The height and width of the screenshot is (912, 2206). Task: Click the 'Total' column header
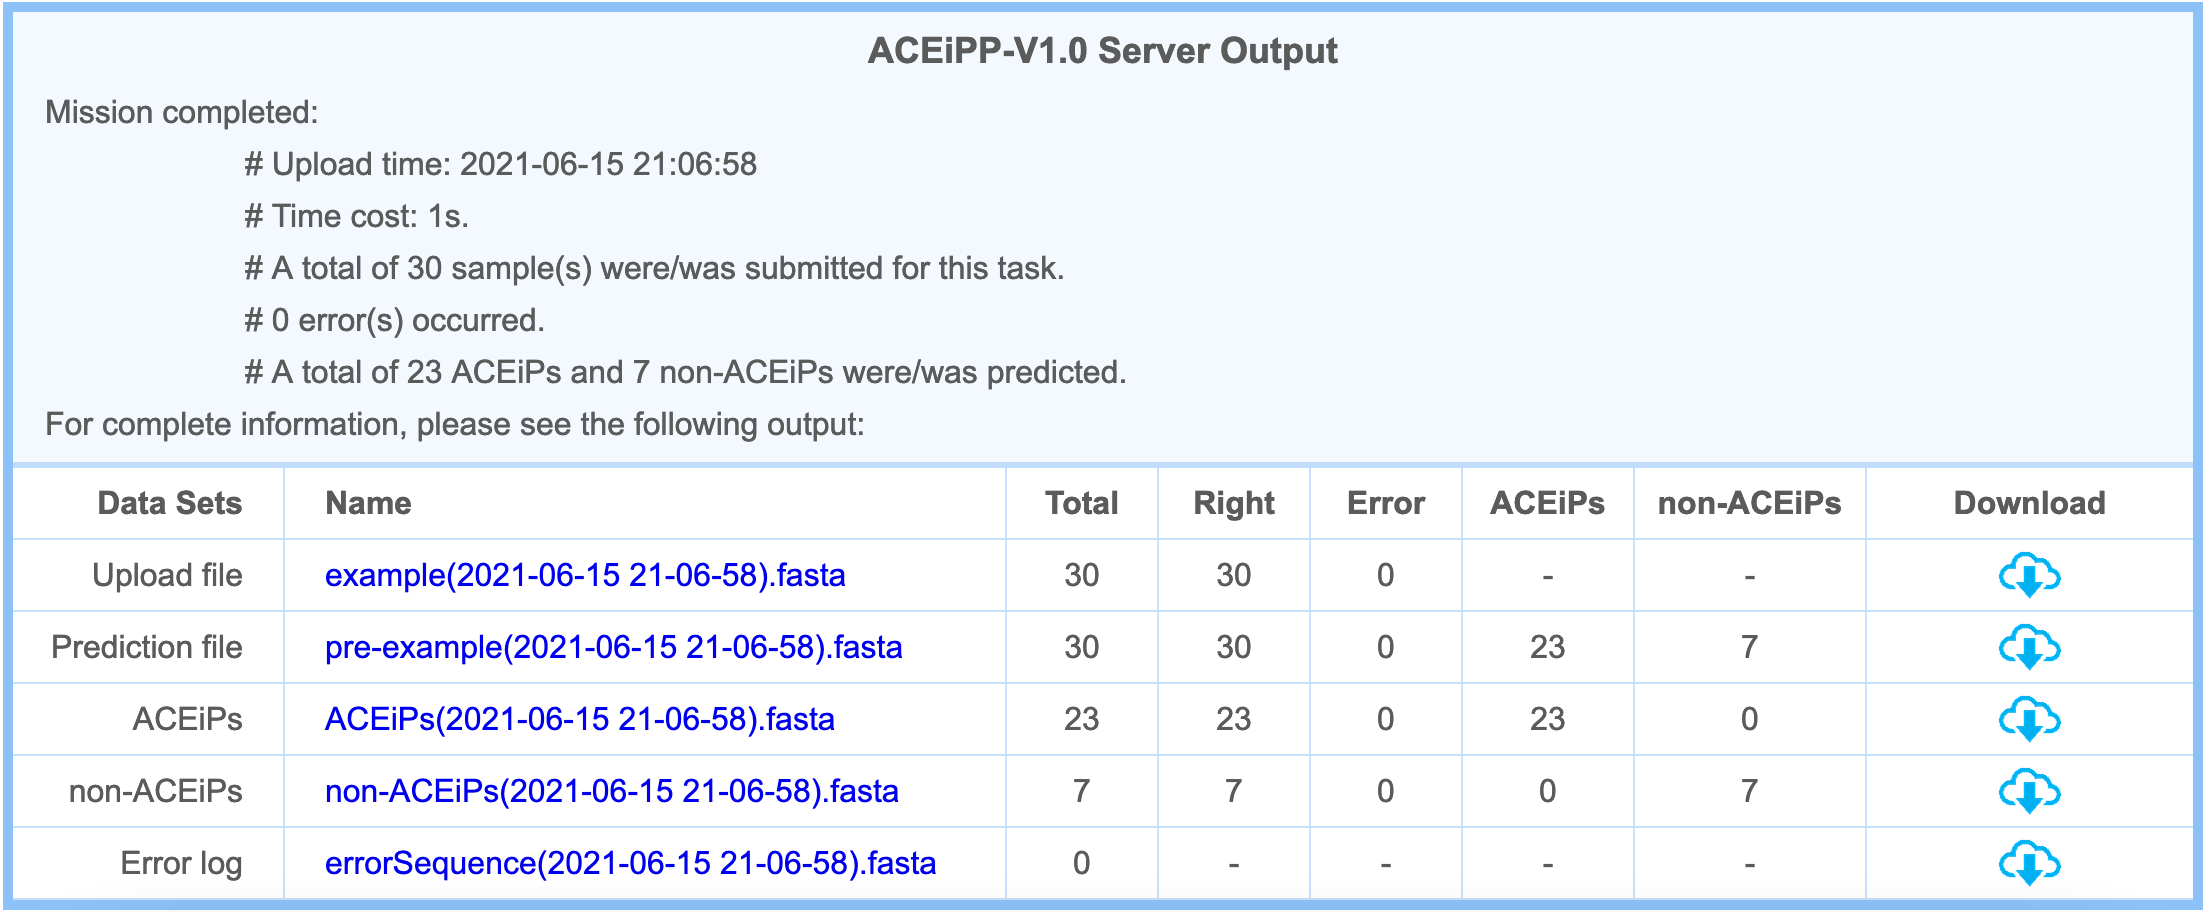click(1082, 503)
